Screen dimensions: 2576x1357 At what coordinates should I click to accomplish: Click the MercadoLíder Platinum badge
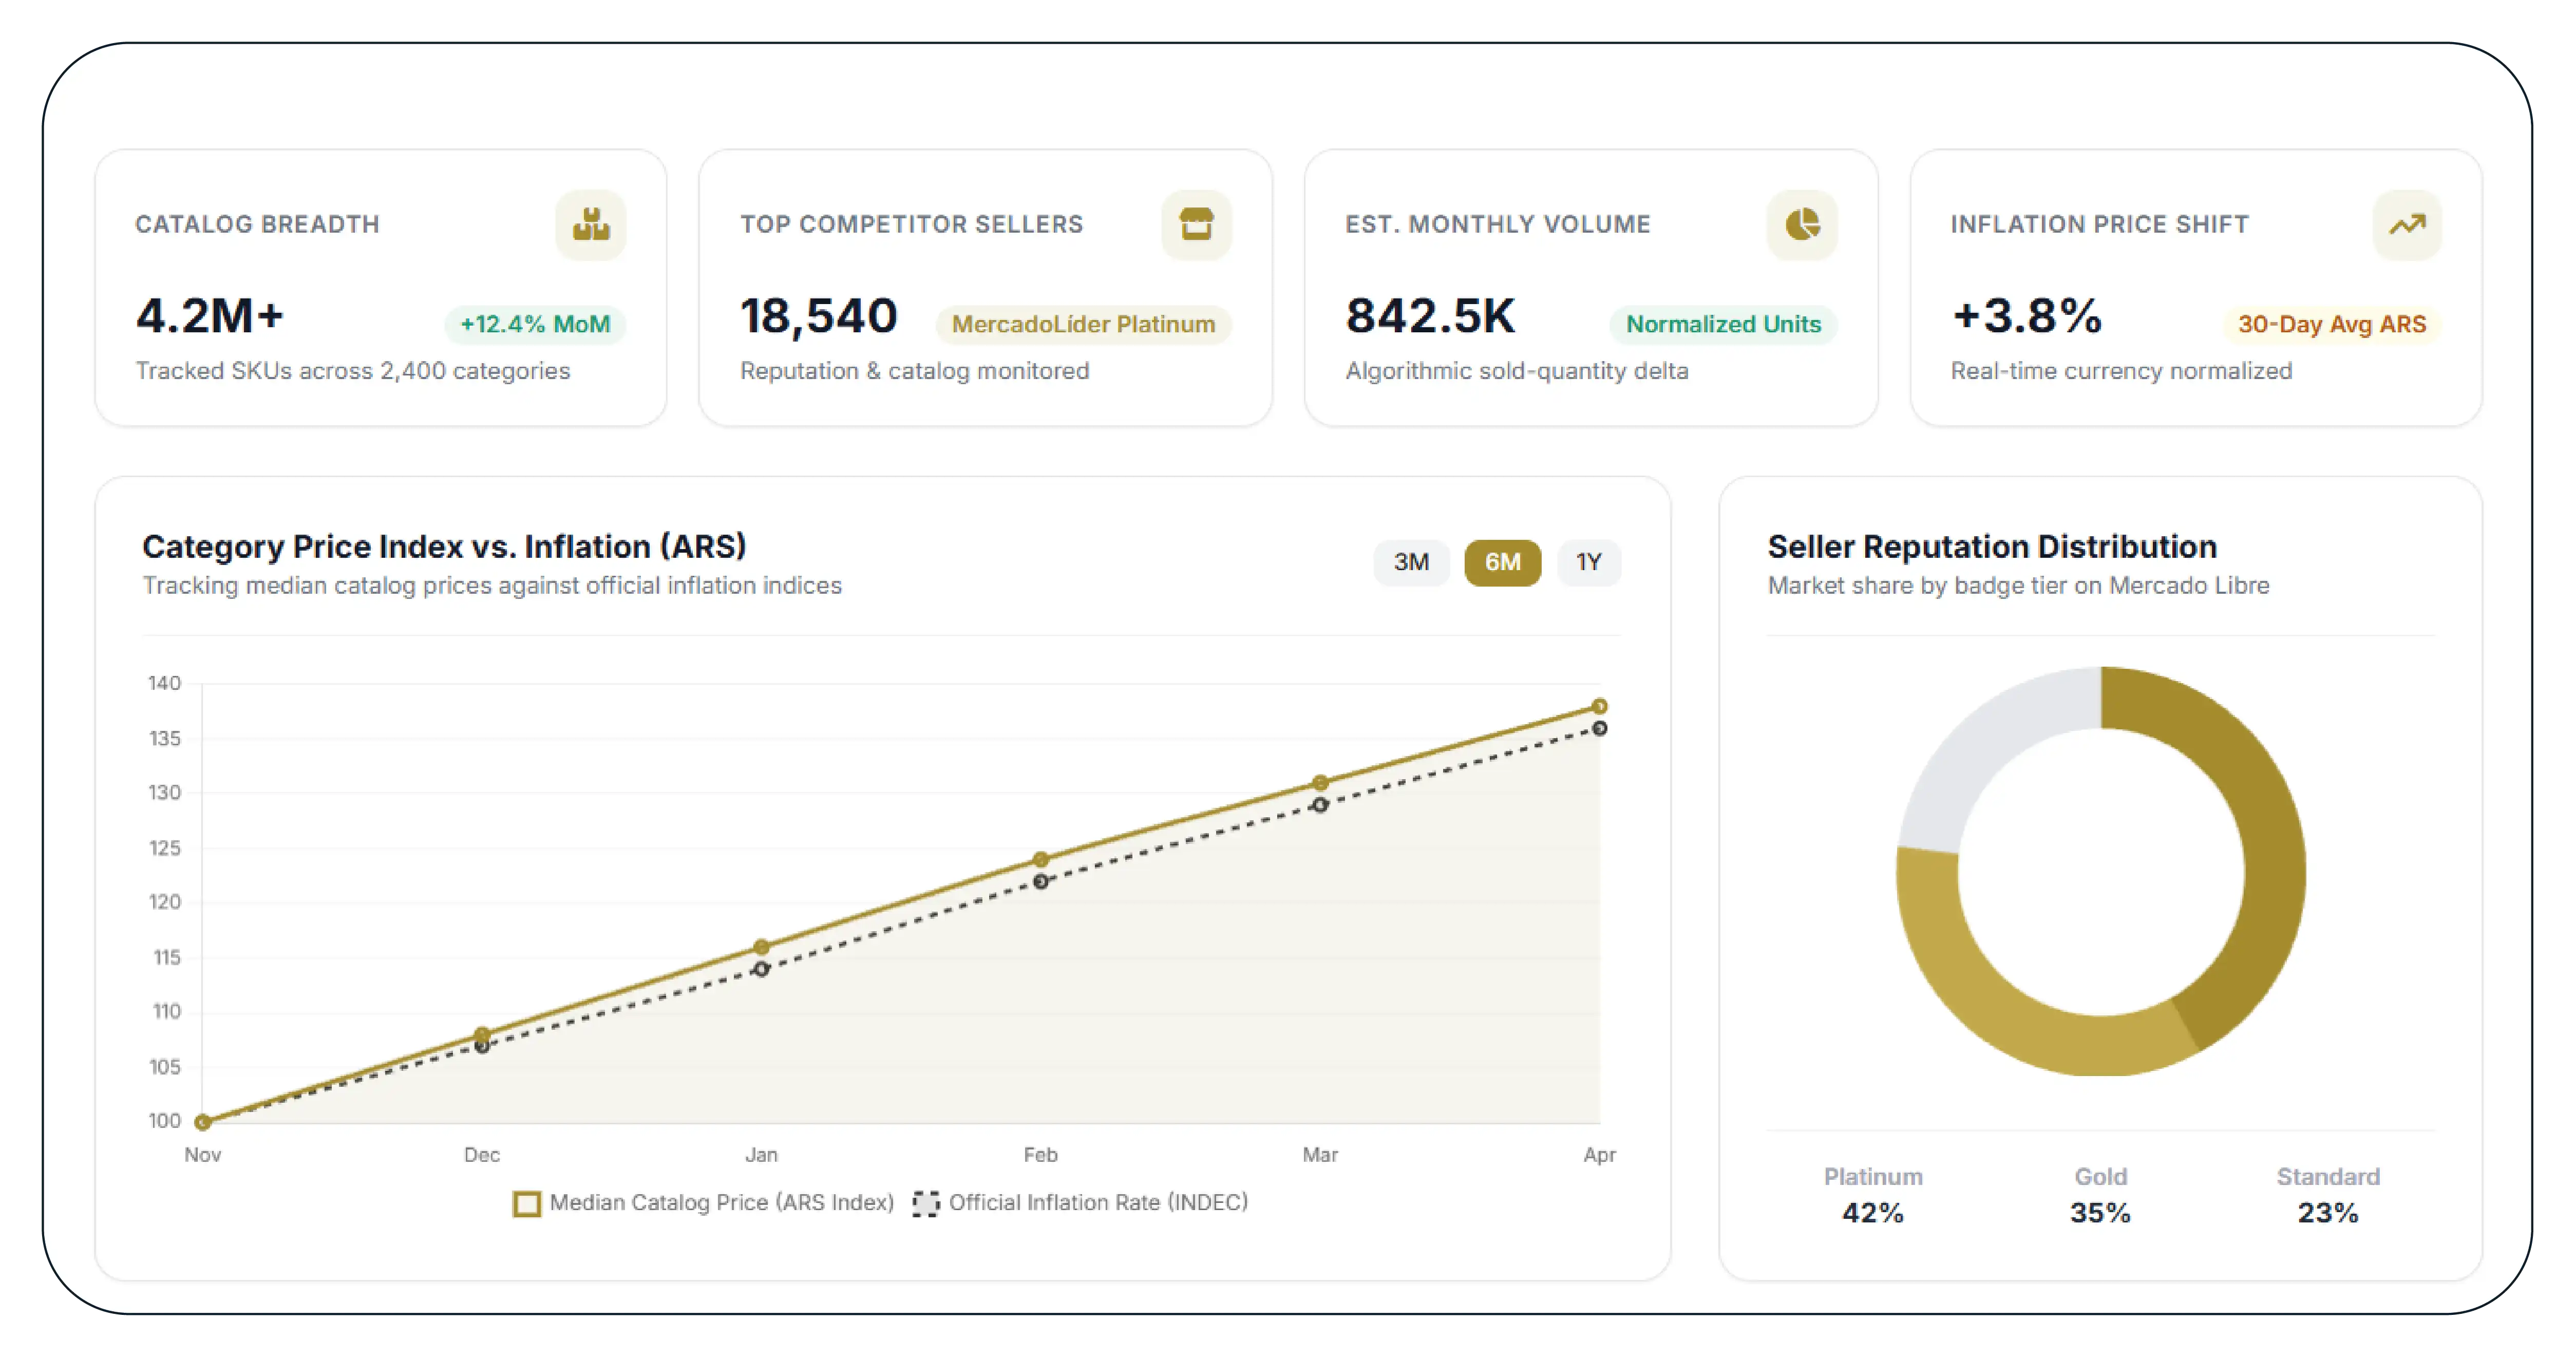tap(1083, 324)
